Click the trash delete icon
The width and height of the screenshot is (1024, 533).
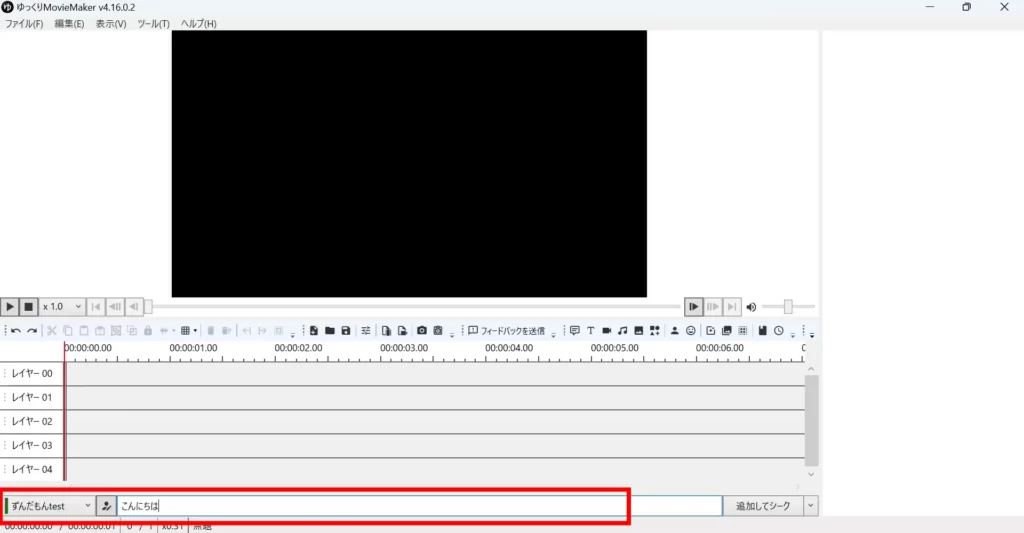(x=210, y=331)
